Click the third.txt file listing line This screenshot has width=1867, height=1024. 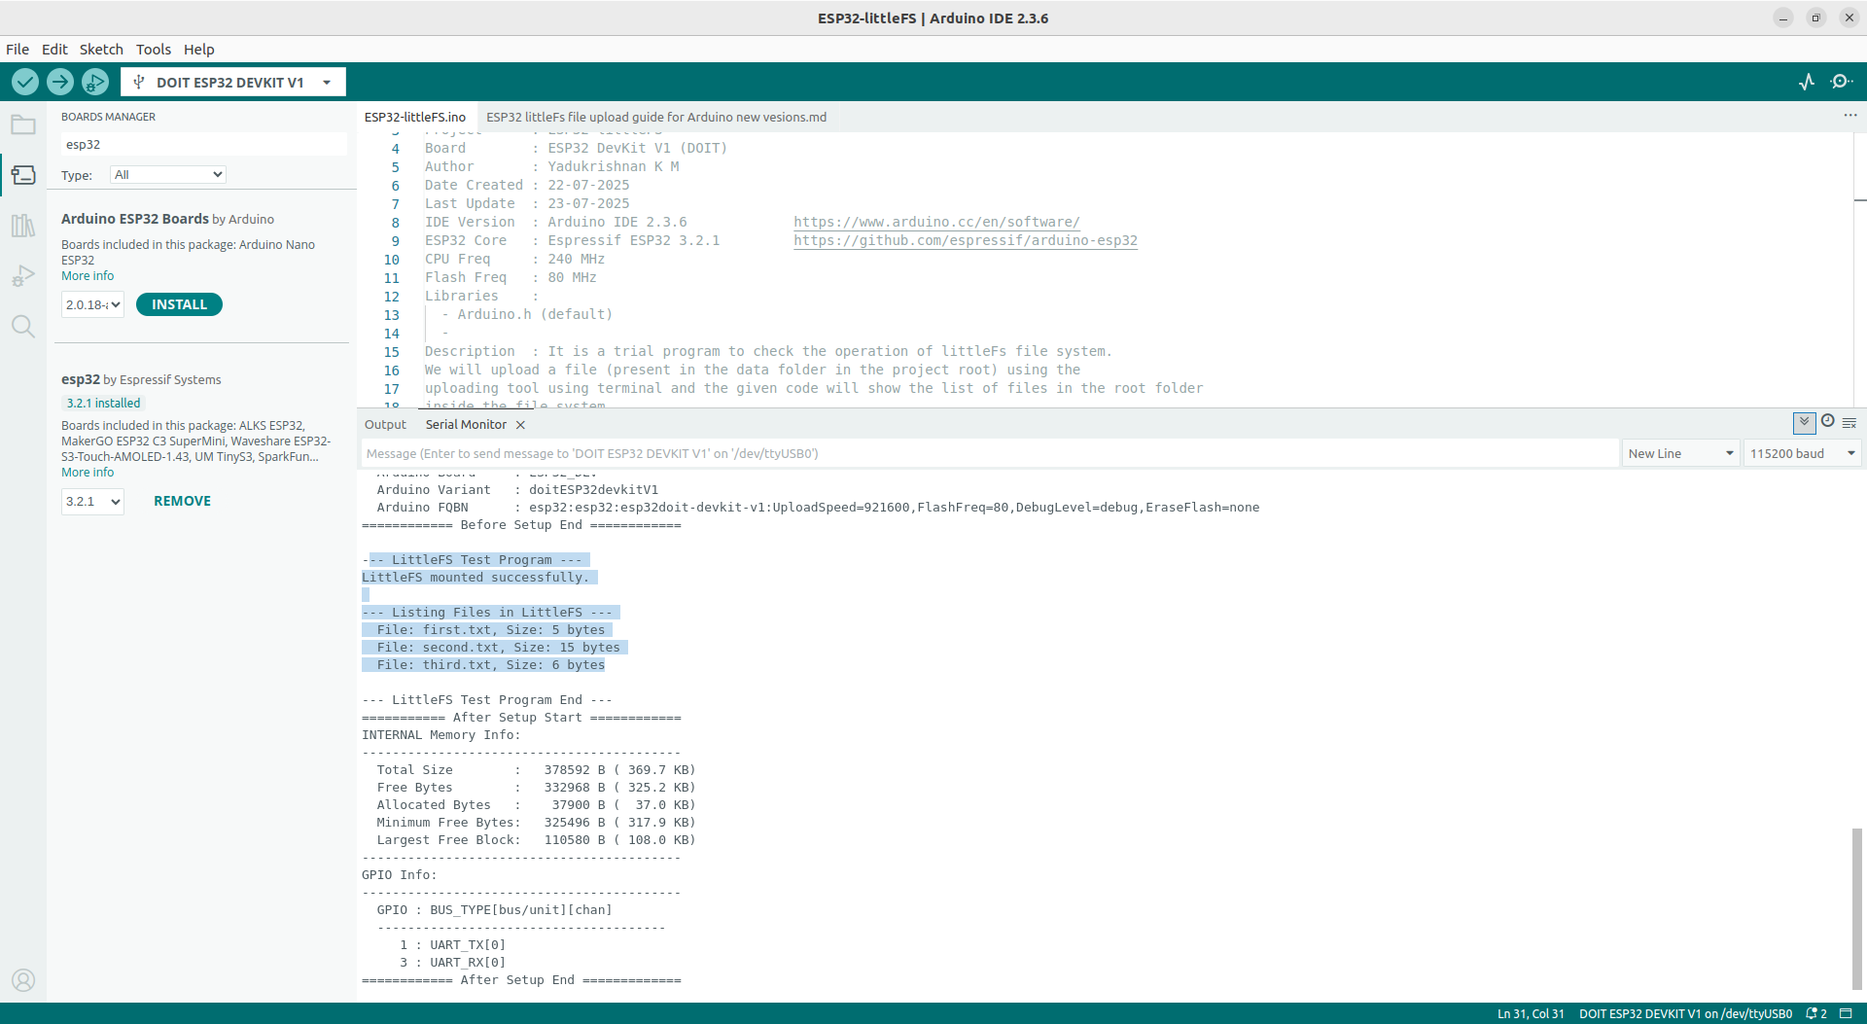pos(491,665)
